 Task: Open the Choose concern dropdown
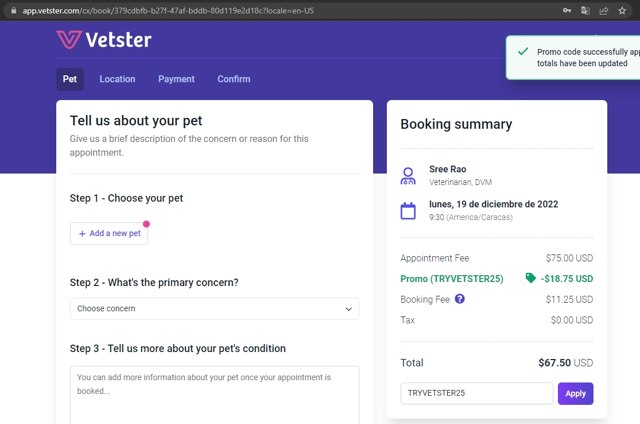pos(215,309)
